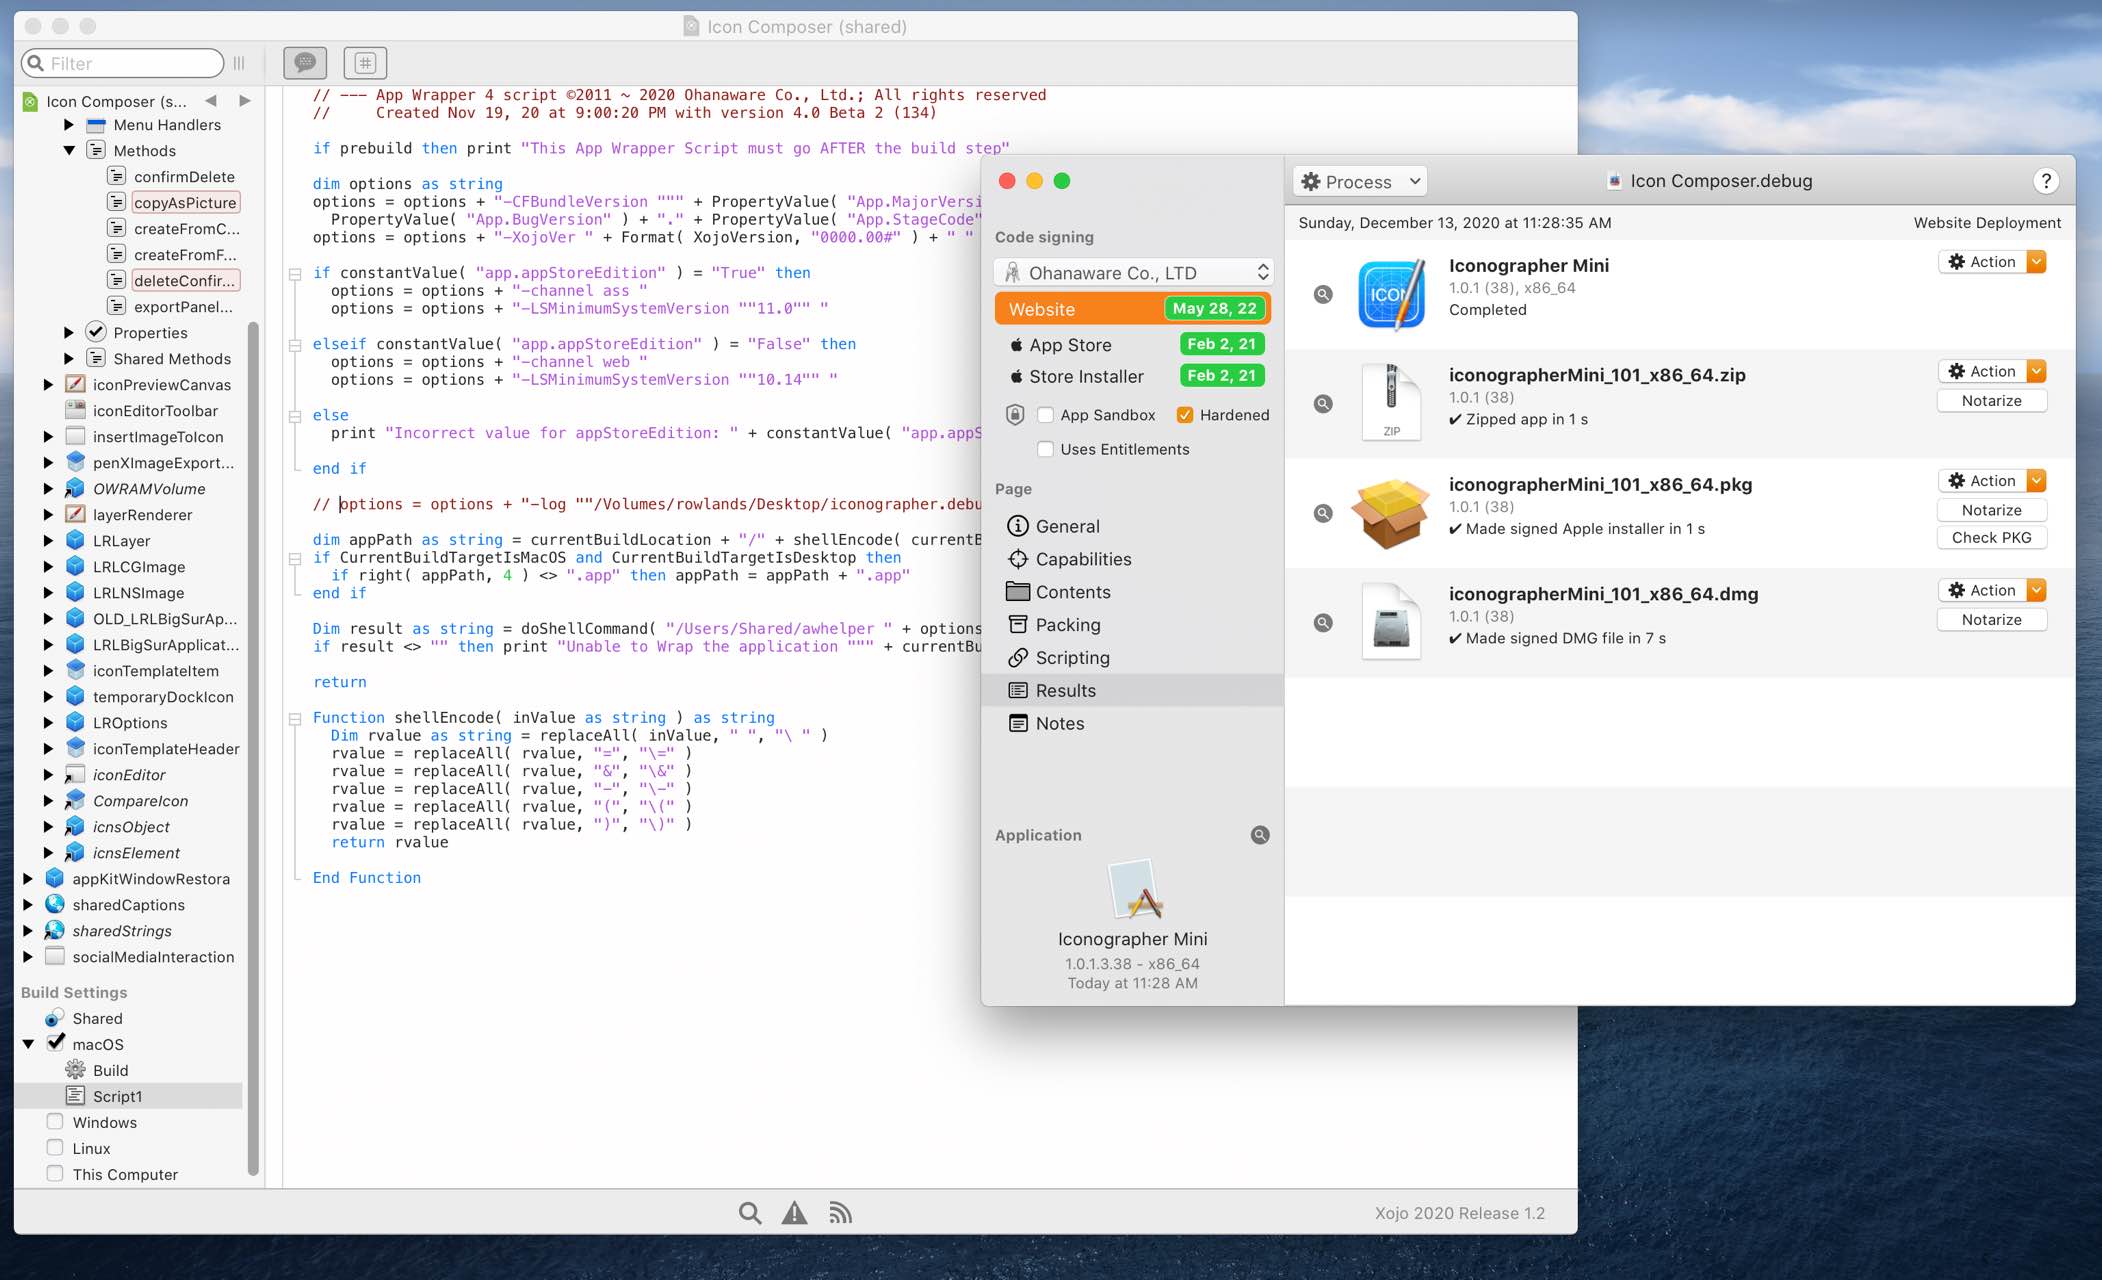Toggle the Hardened checkbox

click(1185, 415)
